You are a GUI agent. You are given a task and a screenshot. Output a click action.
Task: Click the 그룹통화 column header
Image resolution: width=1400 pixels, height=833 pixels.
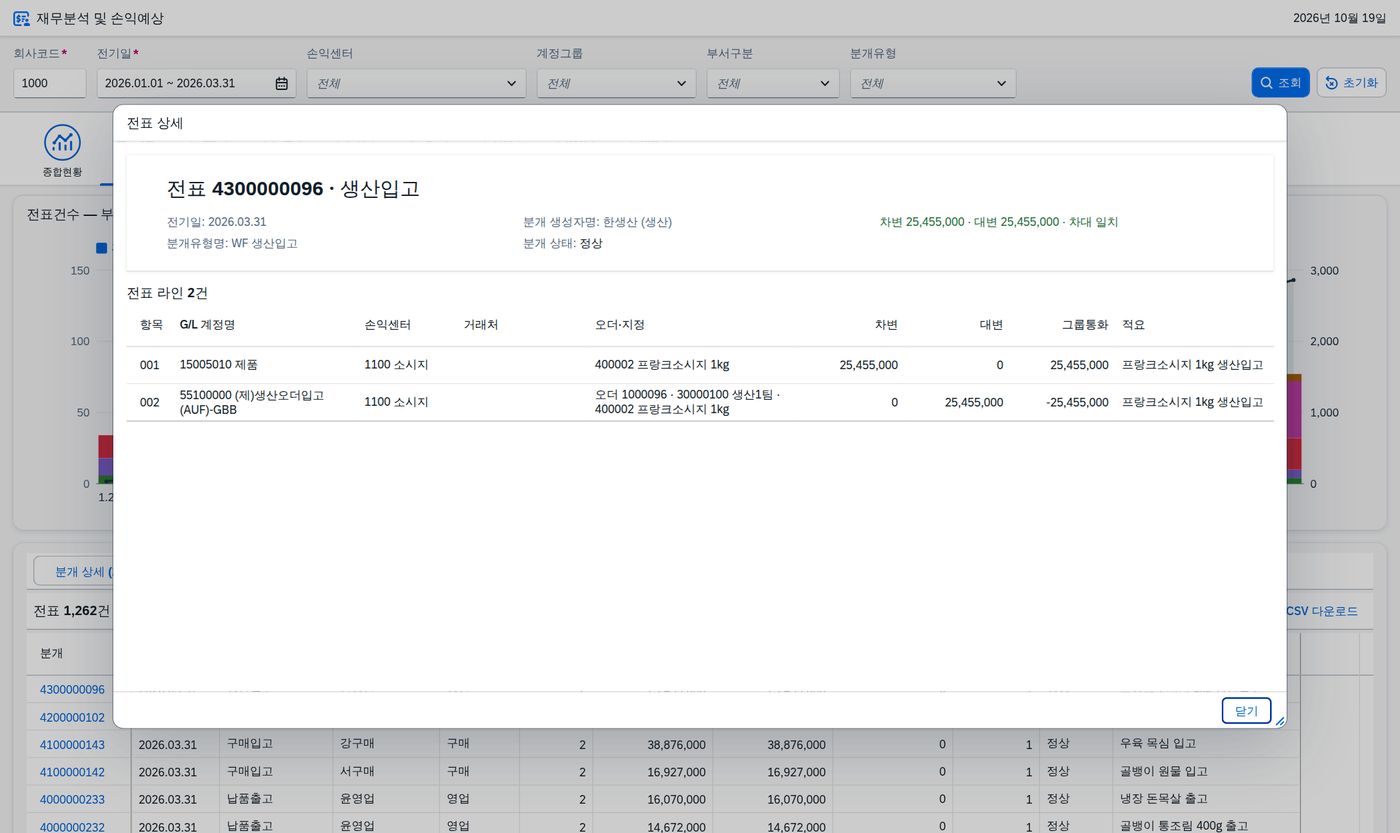pos(1085,325)
